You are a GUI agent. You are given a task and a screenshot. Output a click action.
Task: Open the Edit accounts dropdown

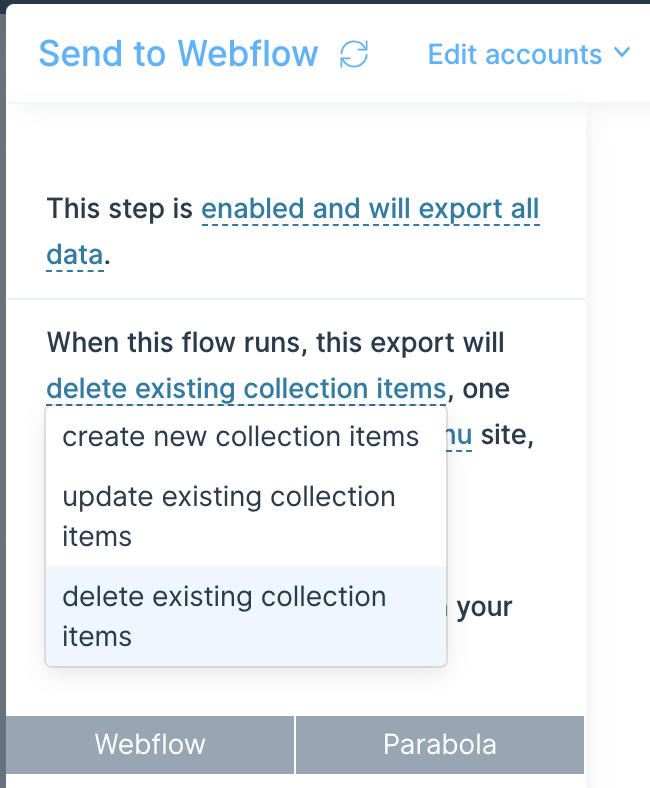coord(529,54)
